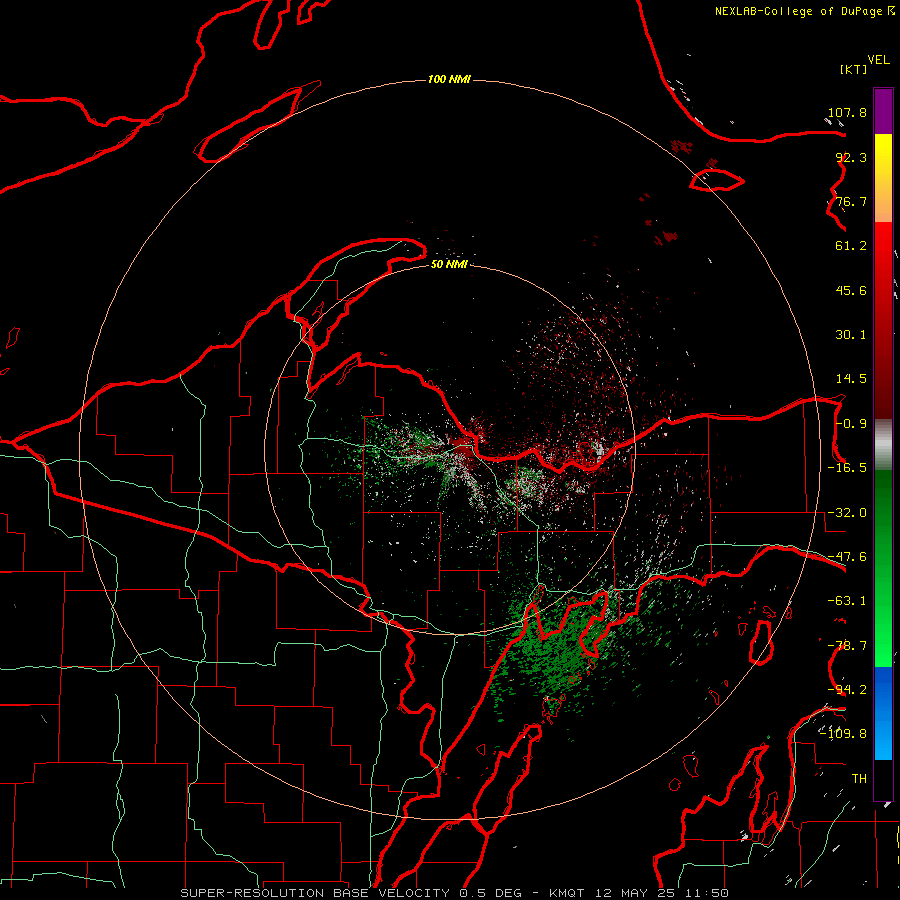
Task: Click the -0.9 legend value
Action: [x=851, y=424]
